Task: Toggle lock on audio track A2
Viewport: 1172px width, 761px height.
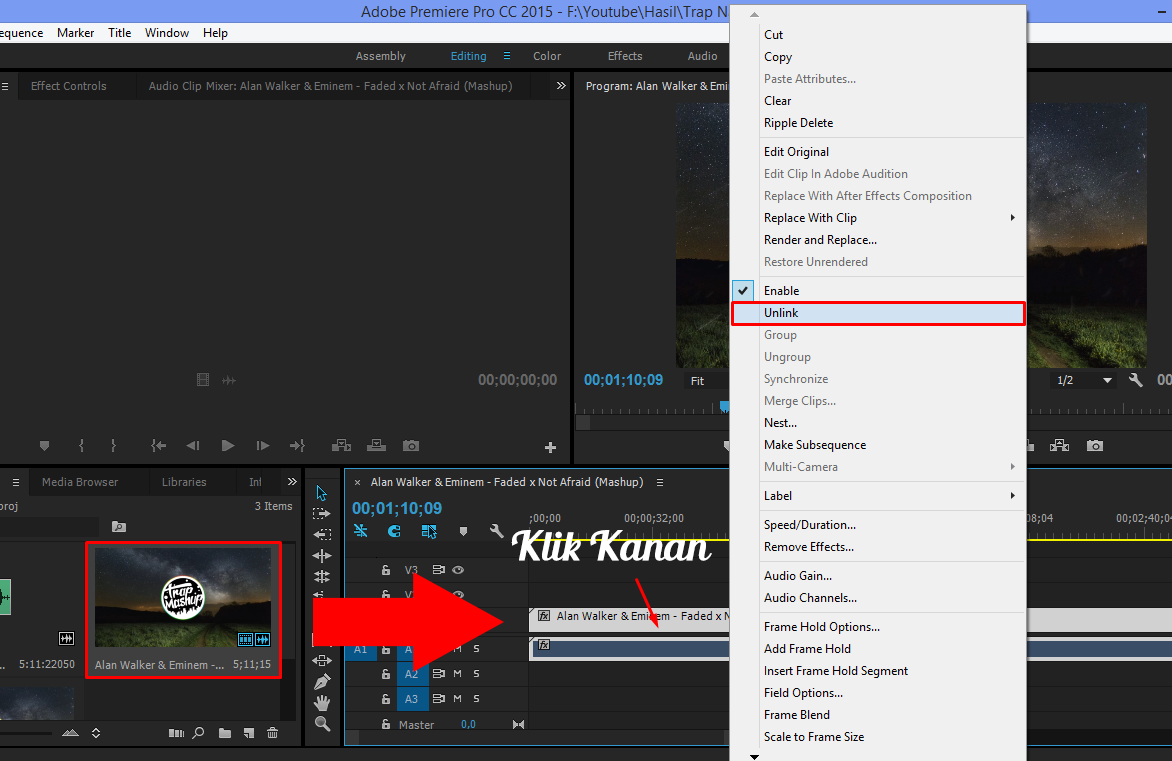Action: pos(385,674)
